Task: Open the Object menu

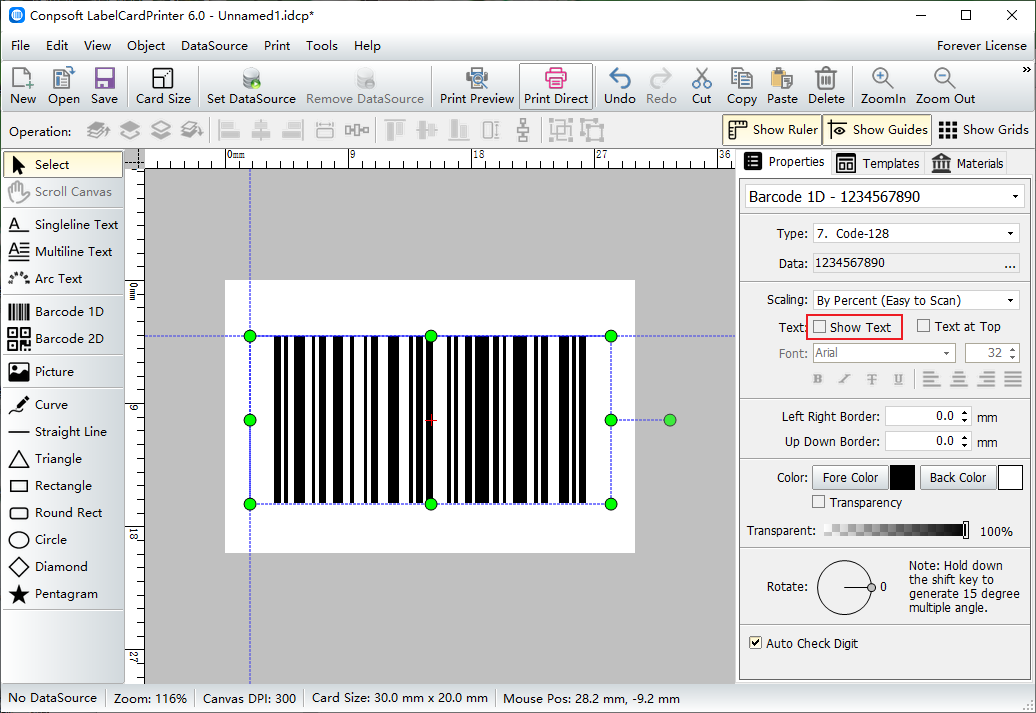Action: click(x=146, y=46)
